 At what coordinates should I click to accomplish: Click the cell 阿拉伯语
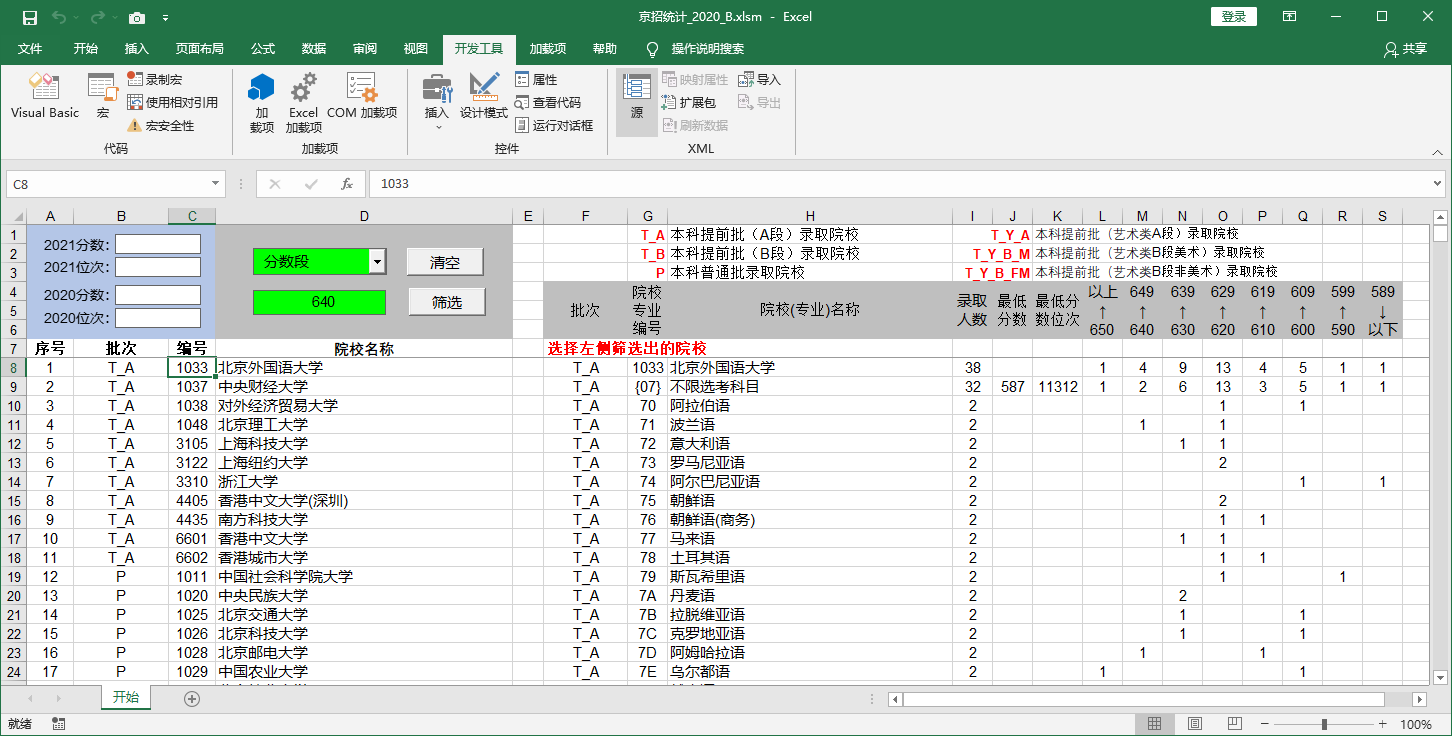[810, 406]
